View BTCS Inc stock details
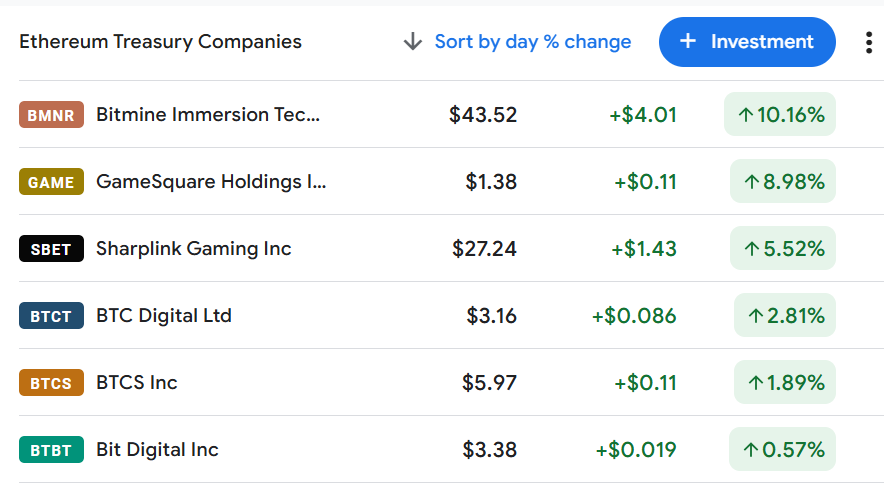This screenshot has width=884, height=491. coord(451,383)
